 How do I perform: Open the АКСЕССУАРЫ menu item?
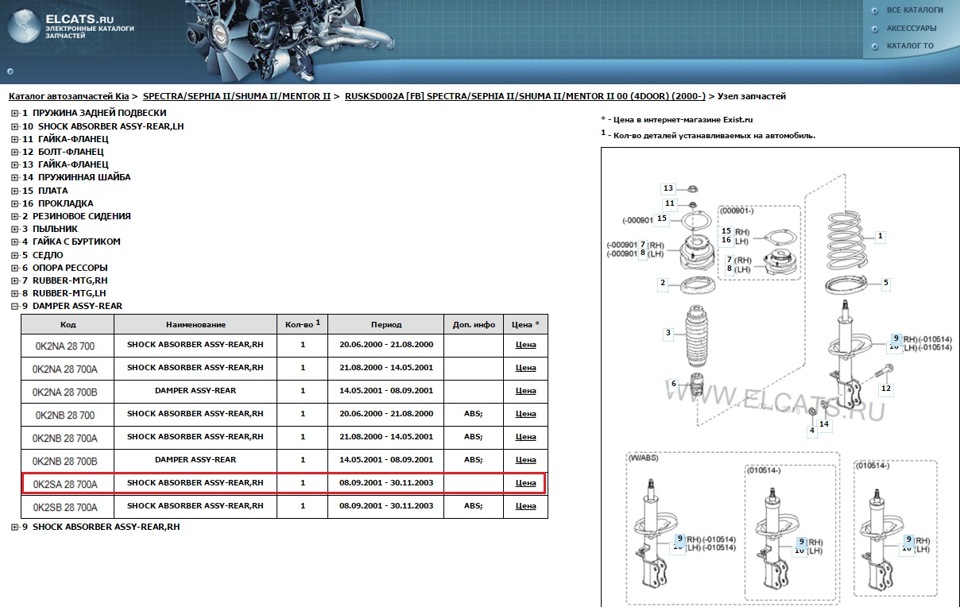911,28
